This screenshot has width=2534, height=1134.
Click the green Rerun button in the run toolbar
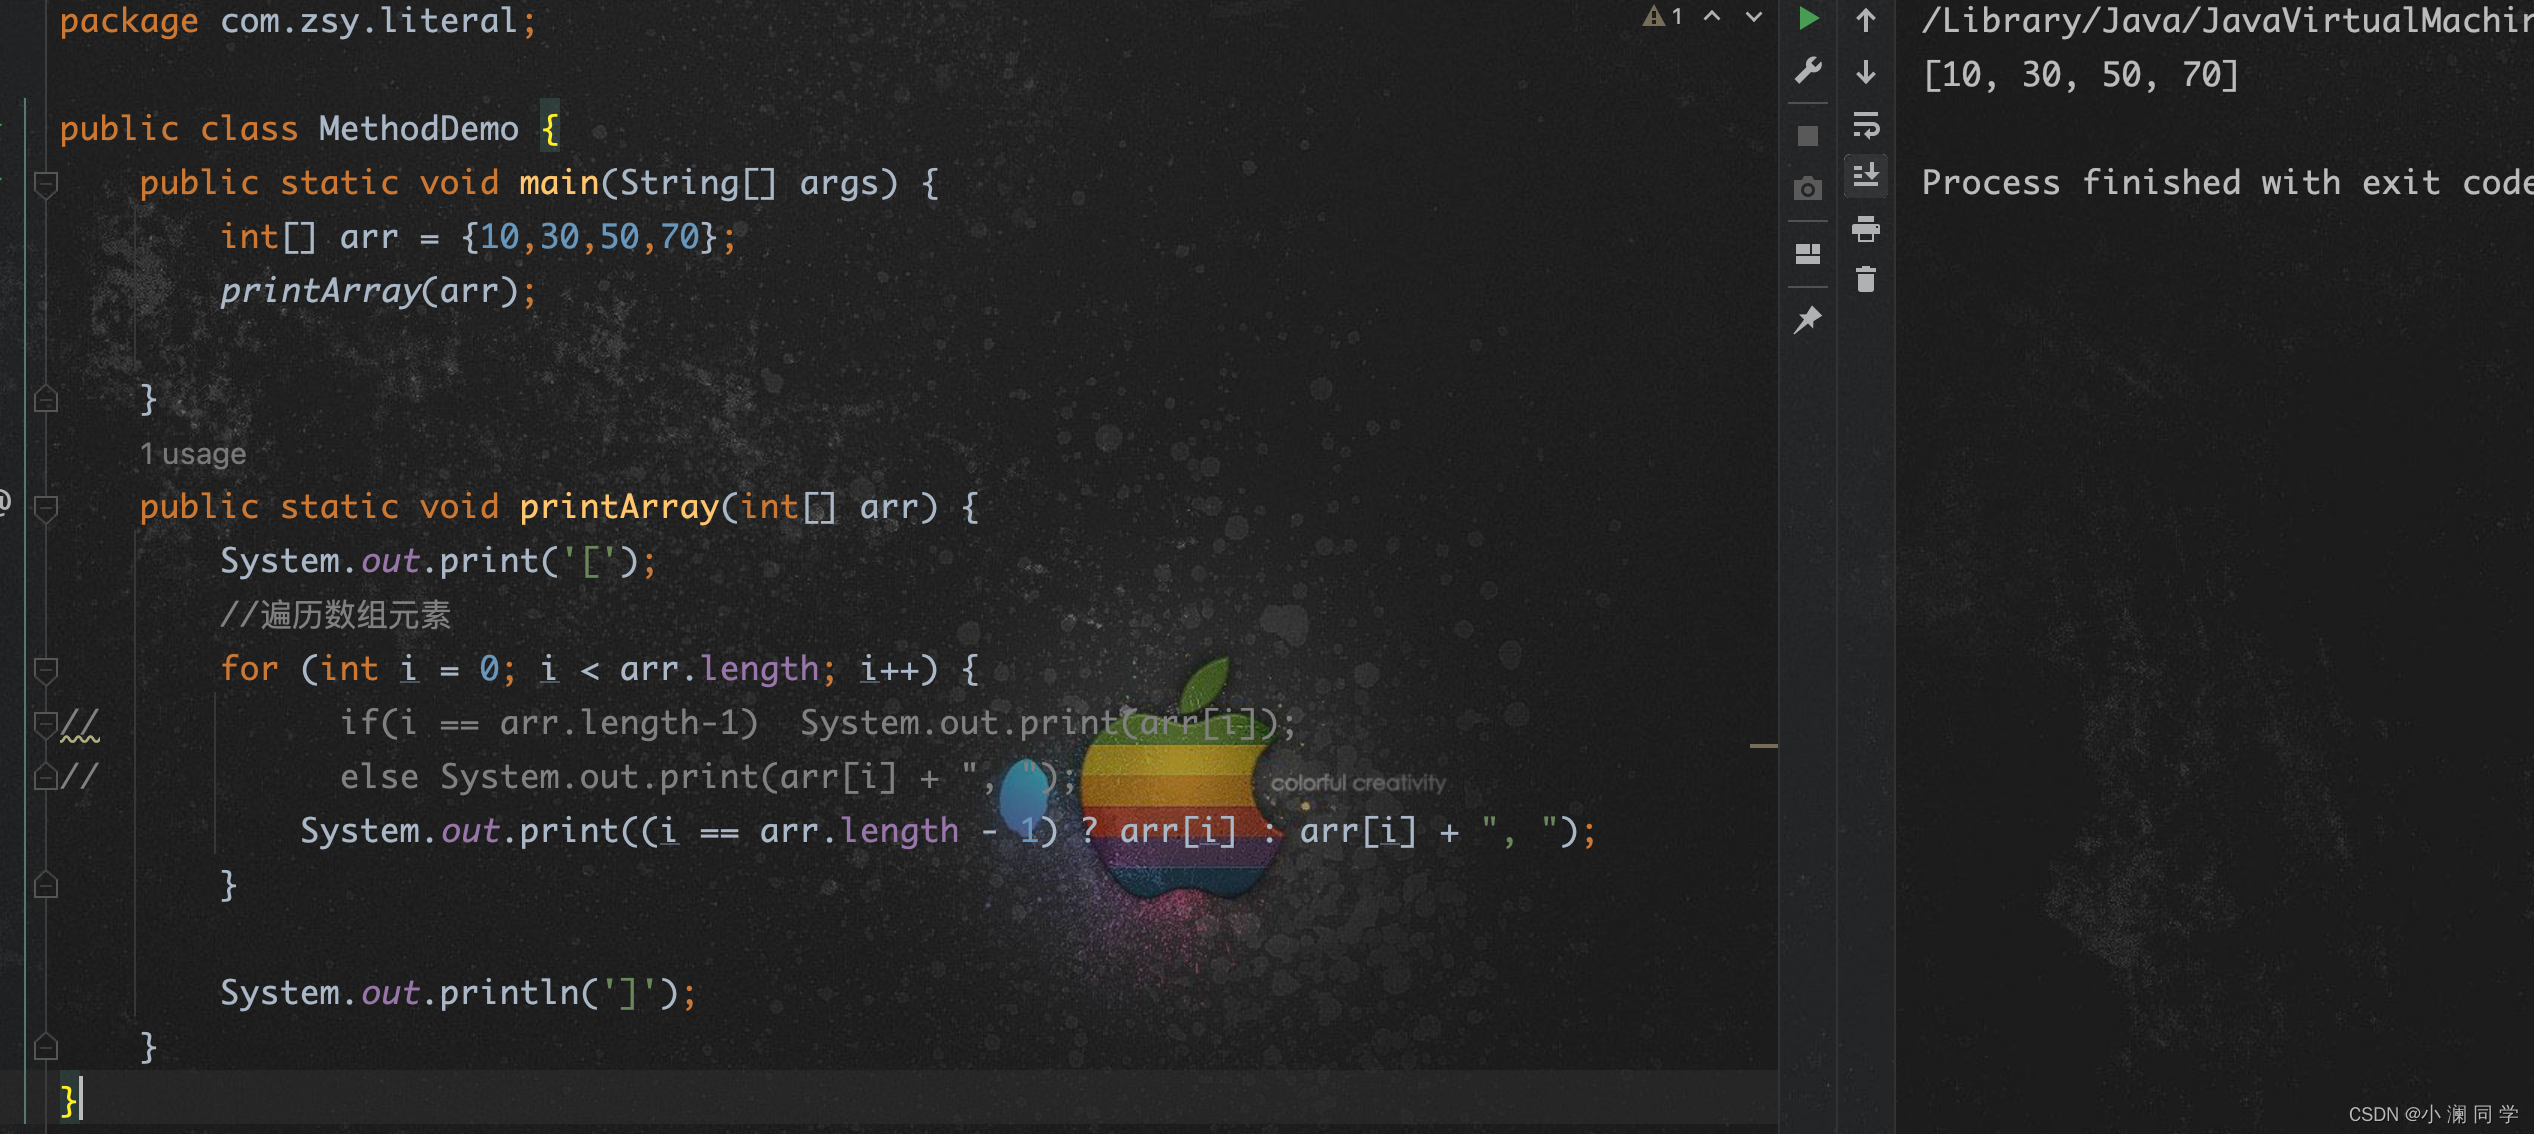pyautogui.click(x=1808, y=18)
